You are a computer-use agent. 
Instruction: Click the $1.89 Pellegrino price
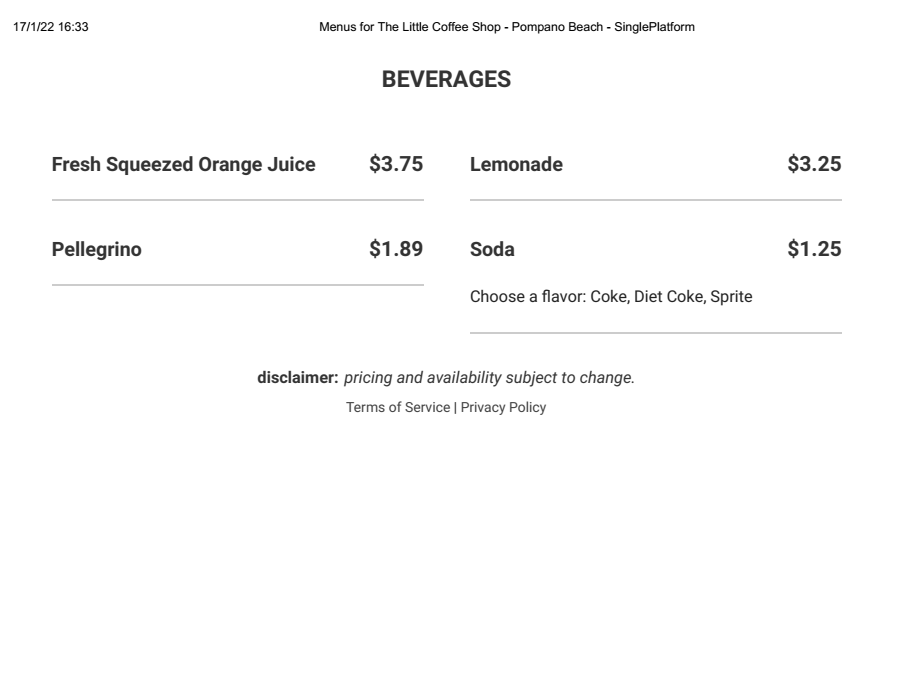point(396,250)
